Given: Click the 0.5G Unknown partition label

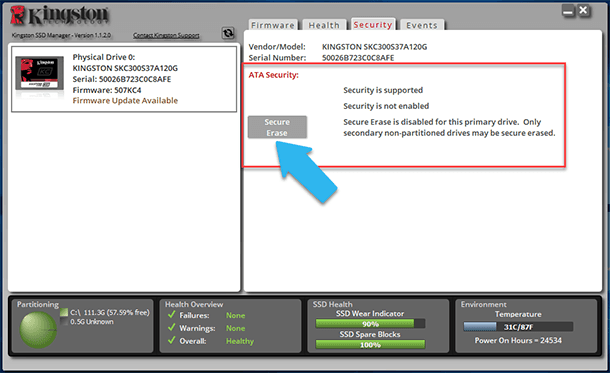Looking at the screenshot, I should pyautogui.click(x=92, y=322).
